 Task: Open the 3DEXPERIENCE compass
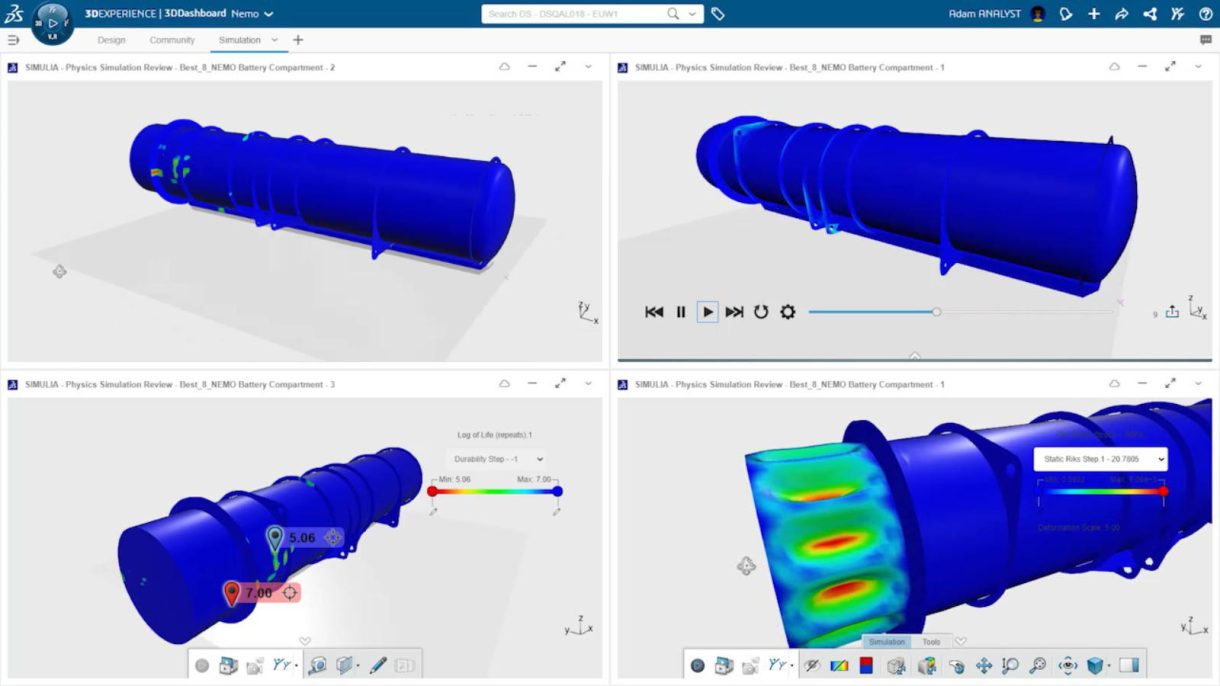[52, 22]
